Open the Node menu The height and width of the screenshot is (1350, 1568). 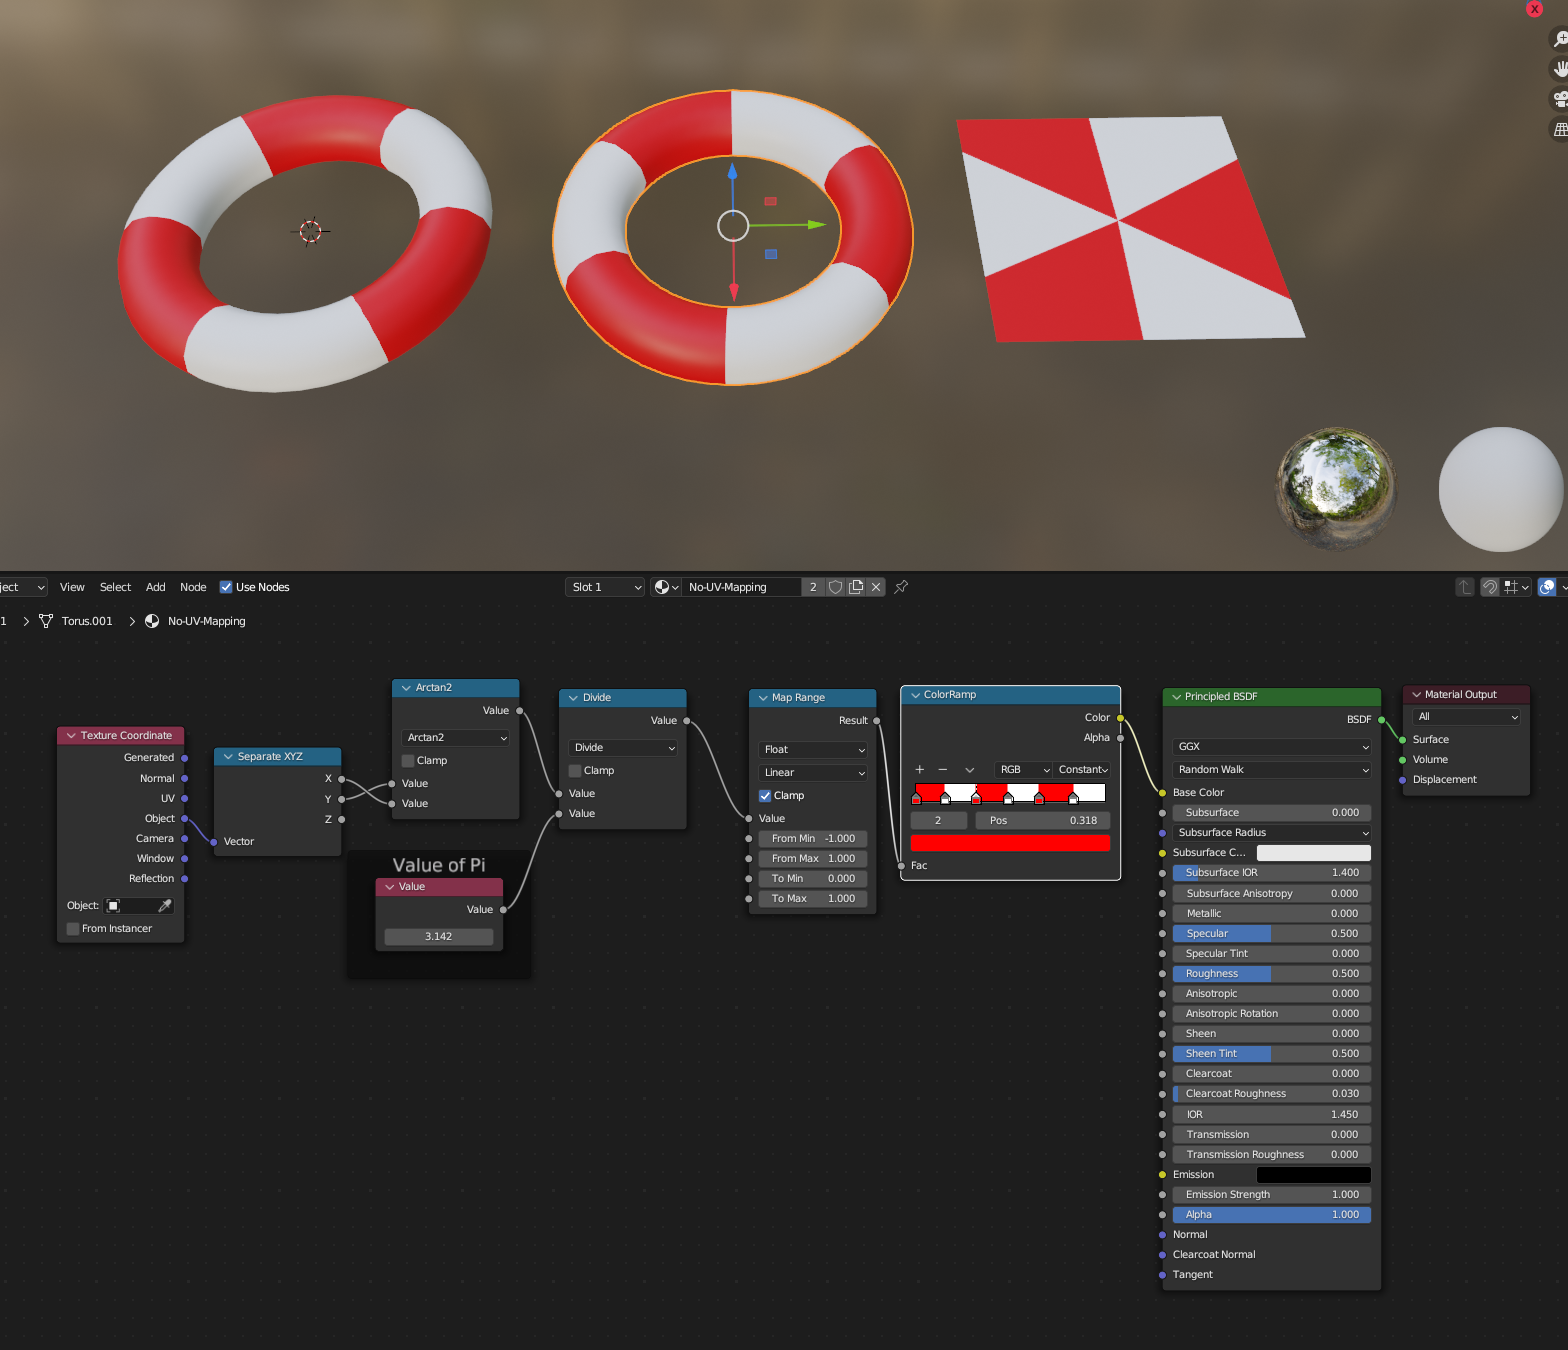pos(193,587)
